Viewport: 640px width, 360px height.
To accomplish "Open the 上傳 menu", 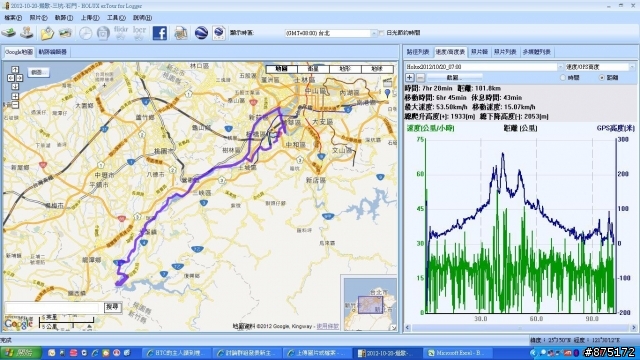I will pos(90,18).
